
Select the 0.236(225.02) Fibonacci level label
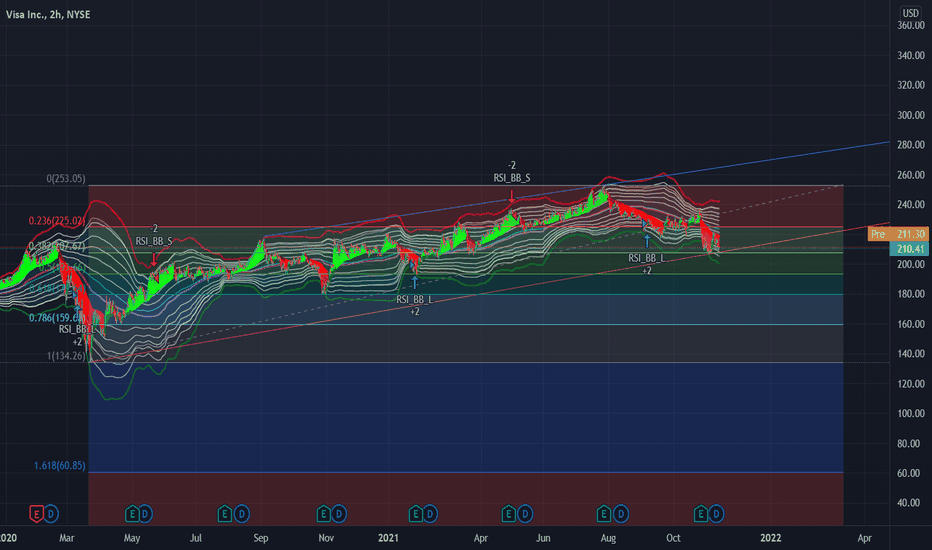tap(57, 221)
